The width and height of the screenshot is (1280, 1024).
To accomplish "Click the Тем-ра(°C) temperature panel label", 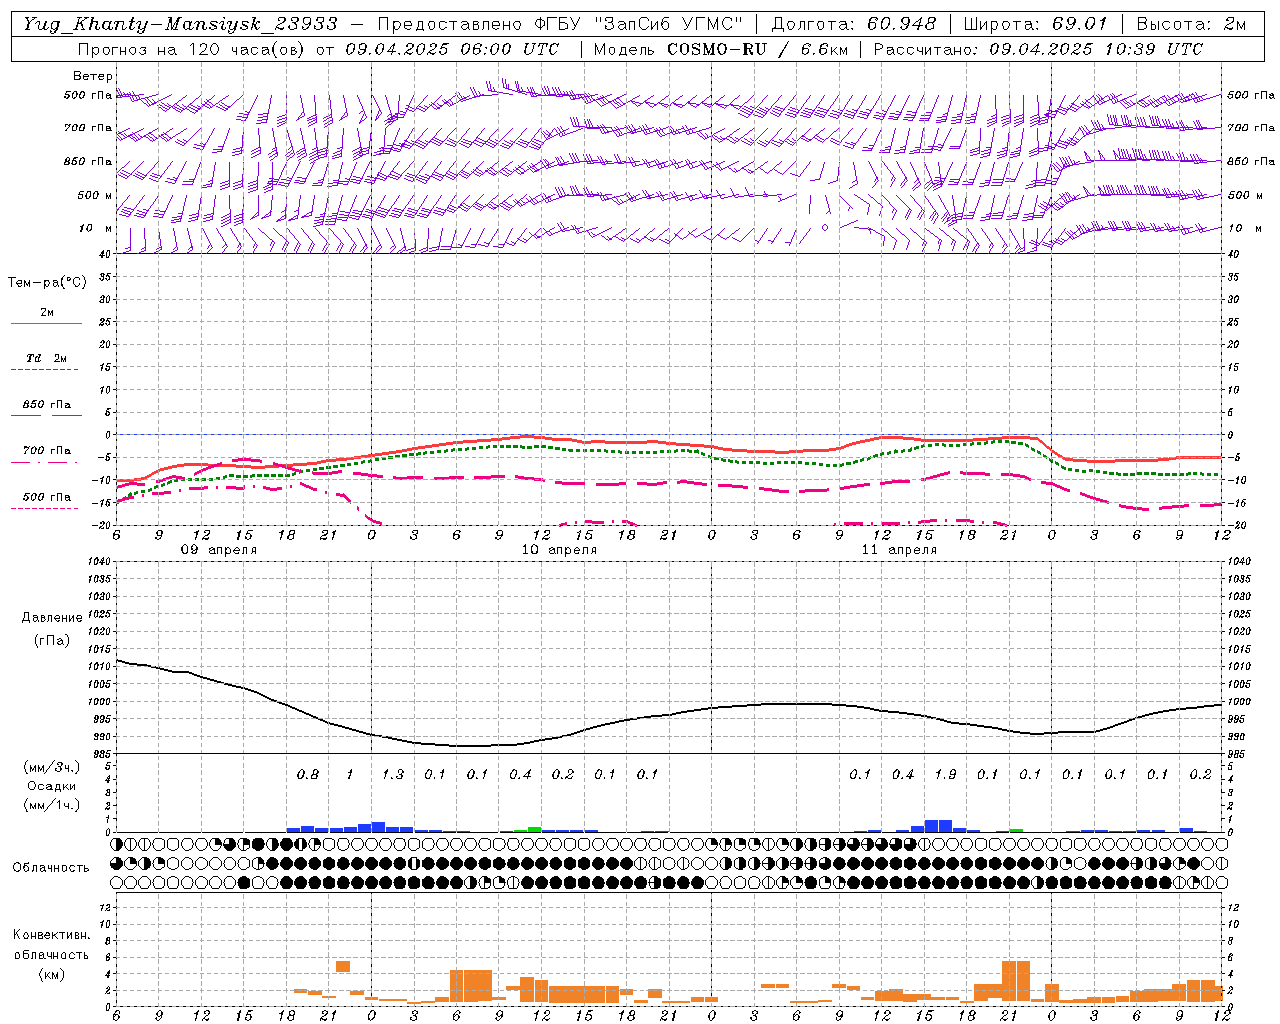I will [47, 283].
